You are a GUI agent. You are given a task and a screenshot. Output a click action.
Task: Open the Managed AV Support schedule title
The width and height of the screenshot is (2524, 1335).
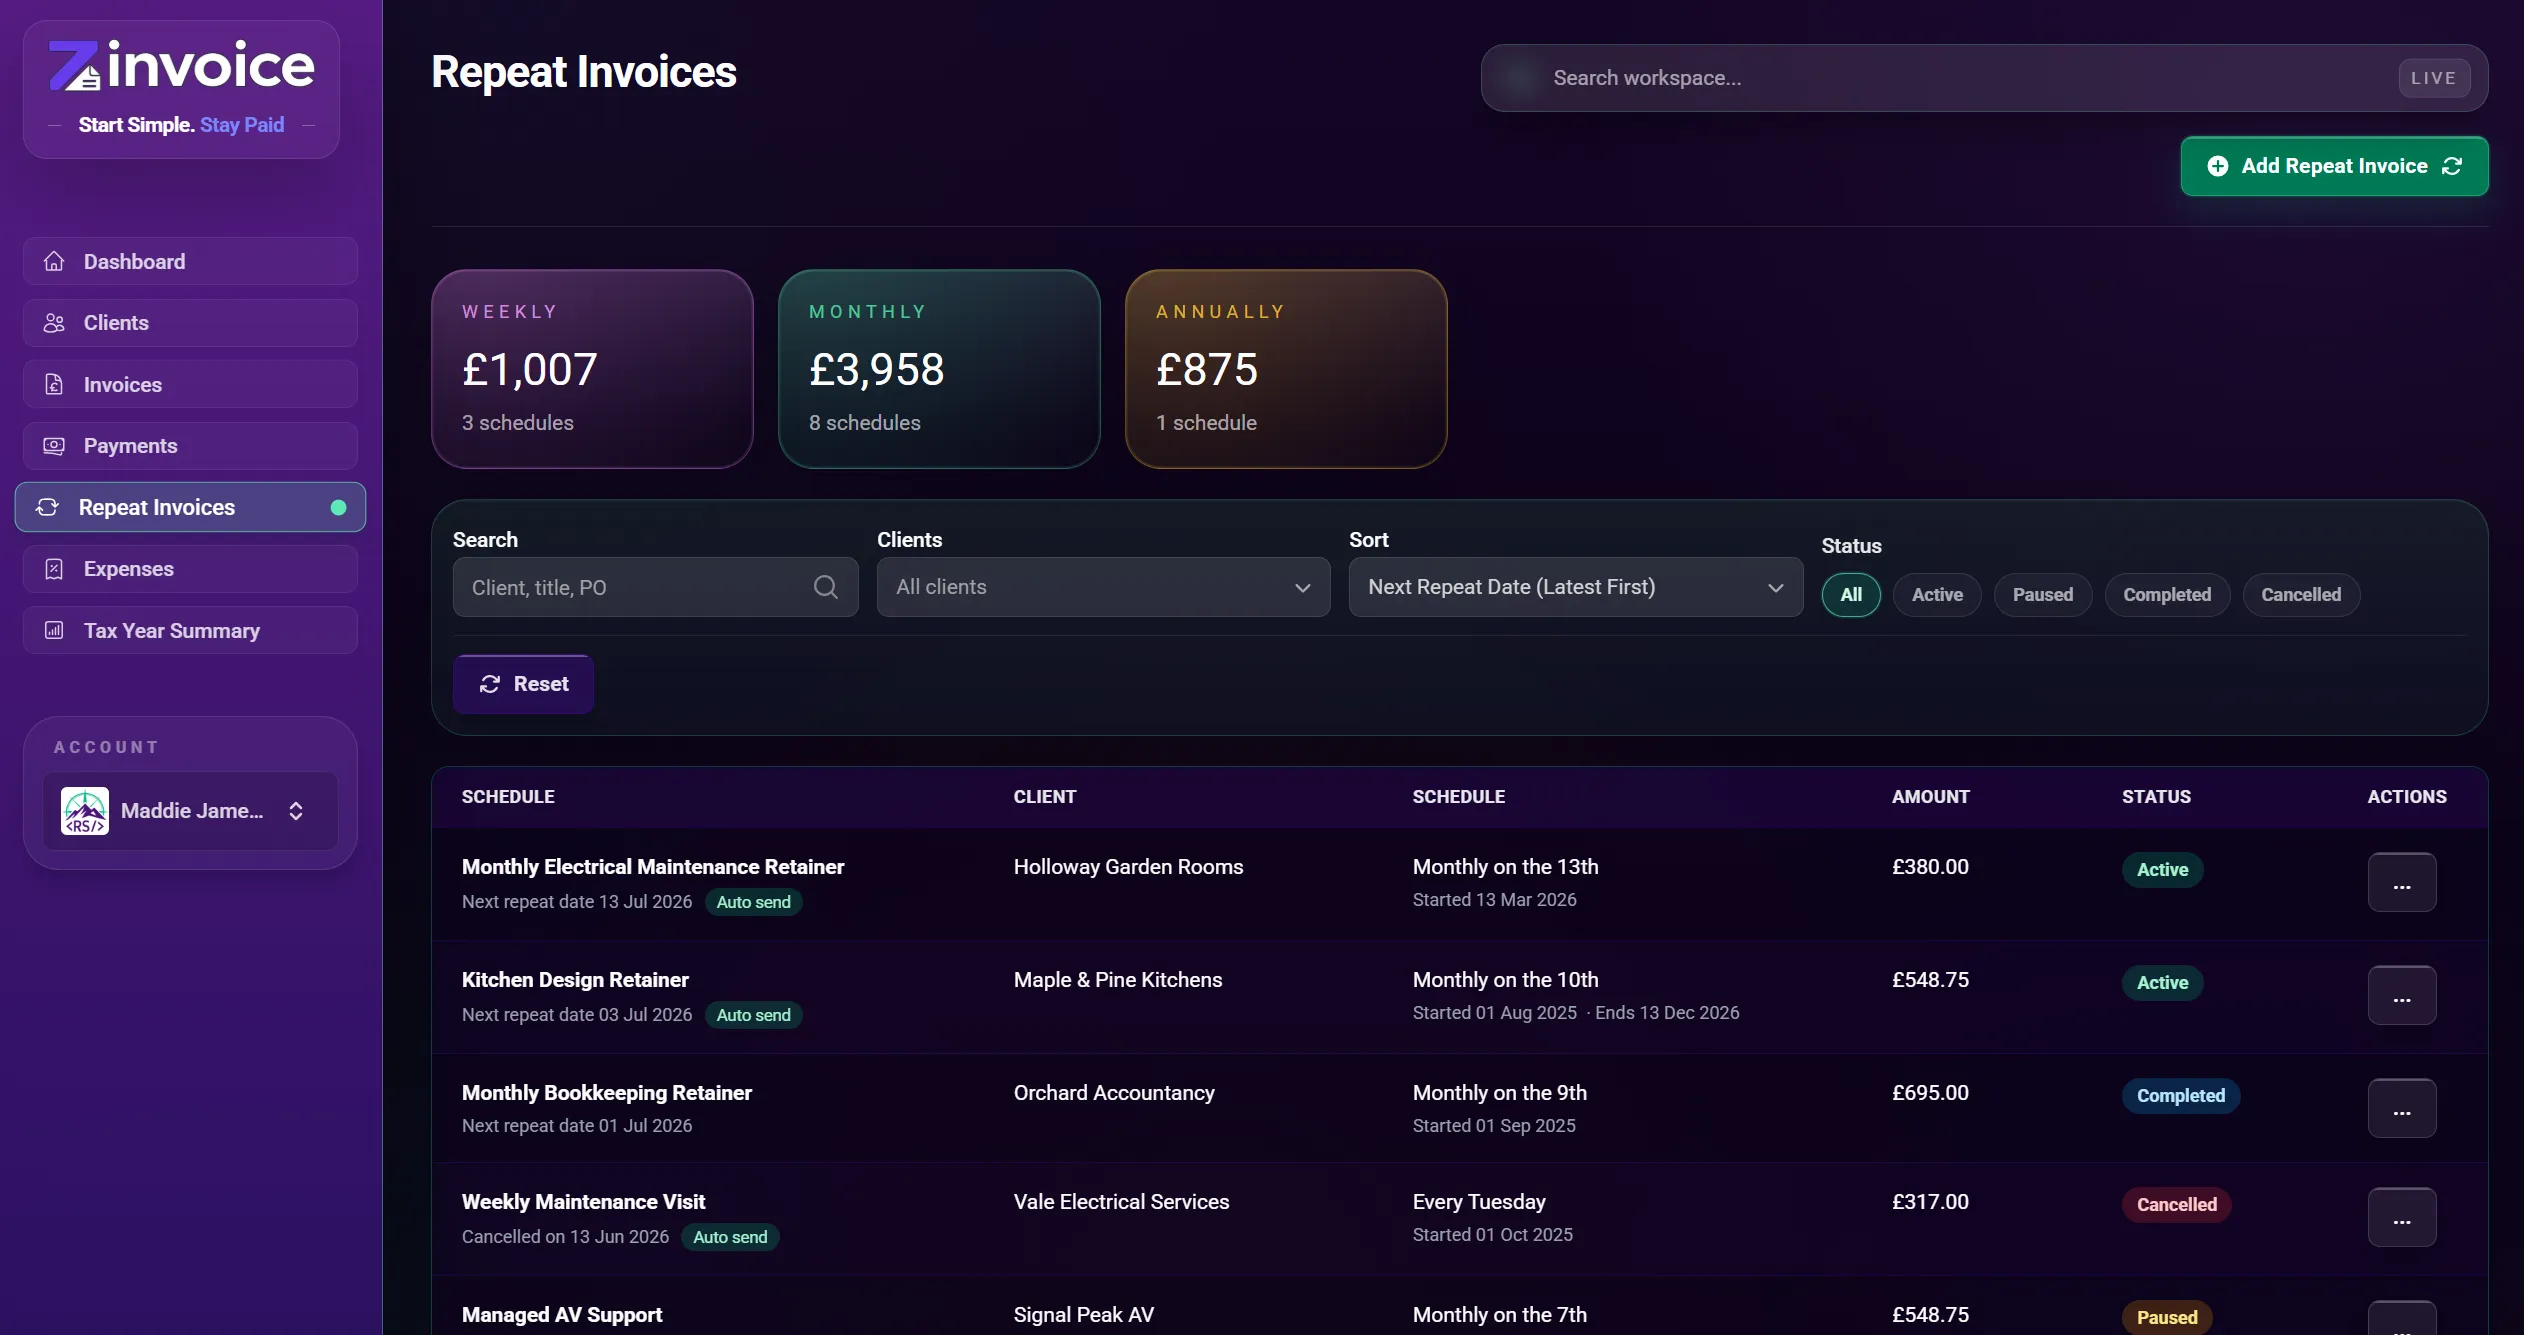click(x=561, y=1315)
